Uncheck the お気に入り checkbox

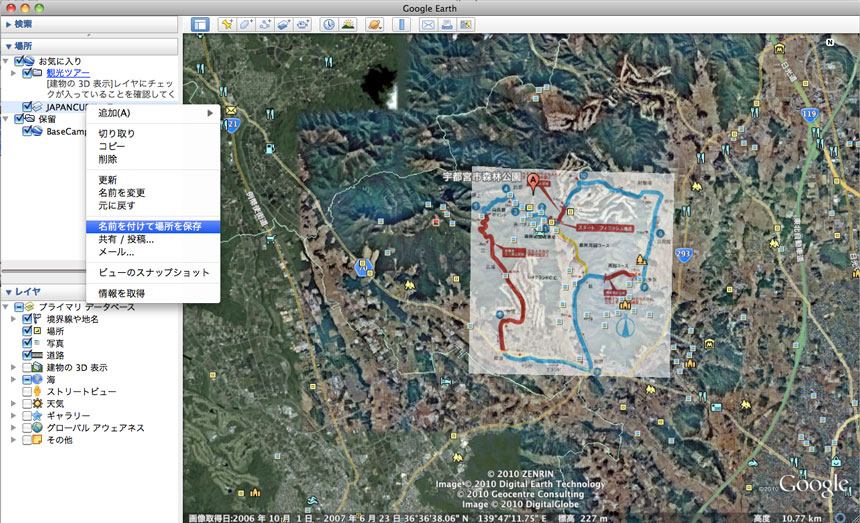coord(19,61)
